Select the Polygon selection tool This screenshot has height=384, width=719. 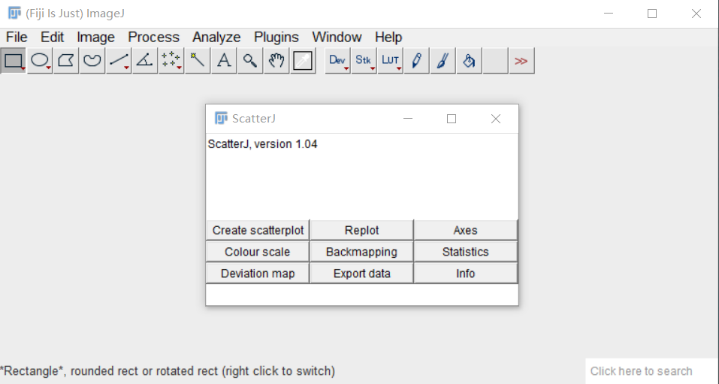click(x=66, y=61)
